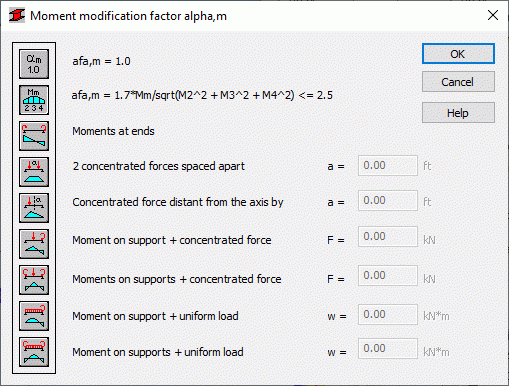The width and height of the screenshot is (509, 386).
Task: Focus the F field for Moments on supports
Action: (x=388, y=276)
